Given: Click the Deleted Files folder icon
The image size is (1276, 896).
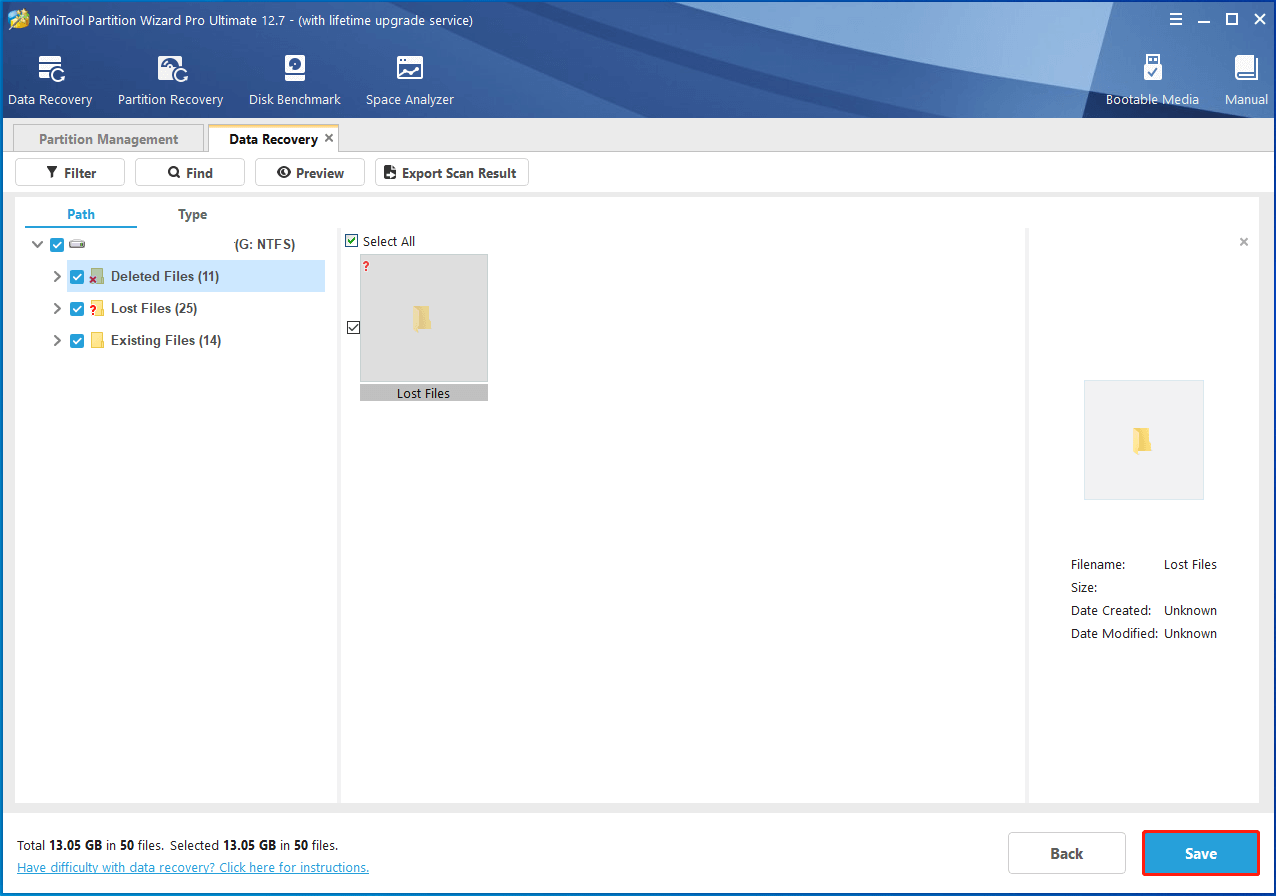Looking at the screenshot, I should 97,277.
